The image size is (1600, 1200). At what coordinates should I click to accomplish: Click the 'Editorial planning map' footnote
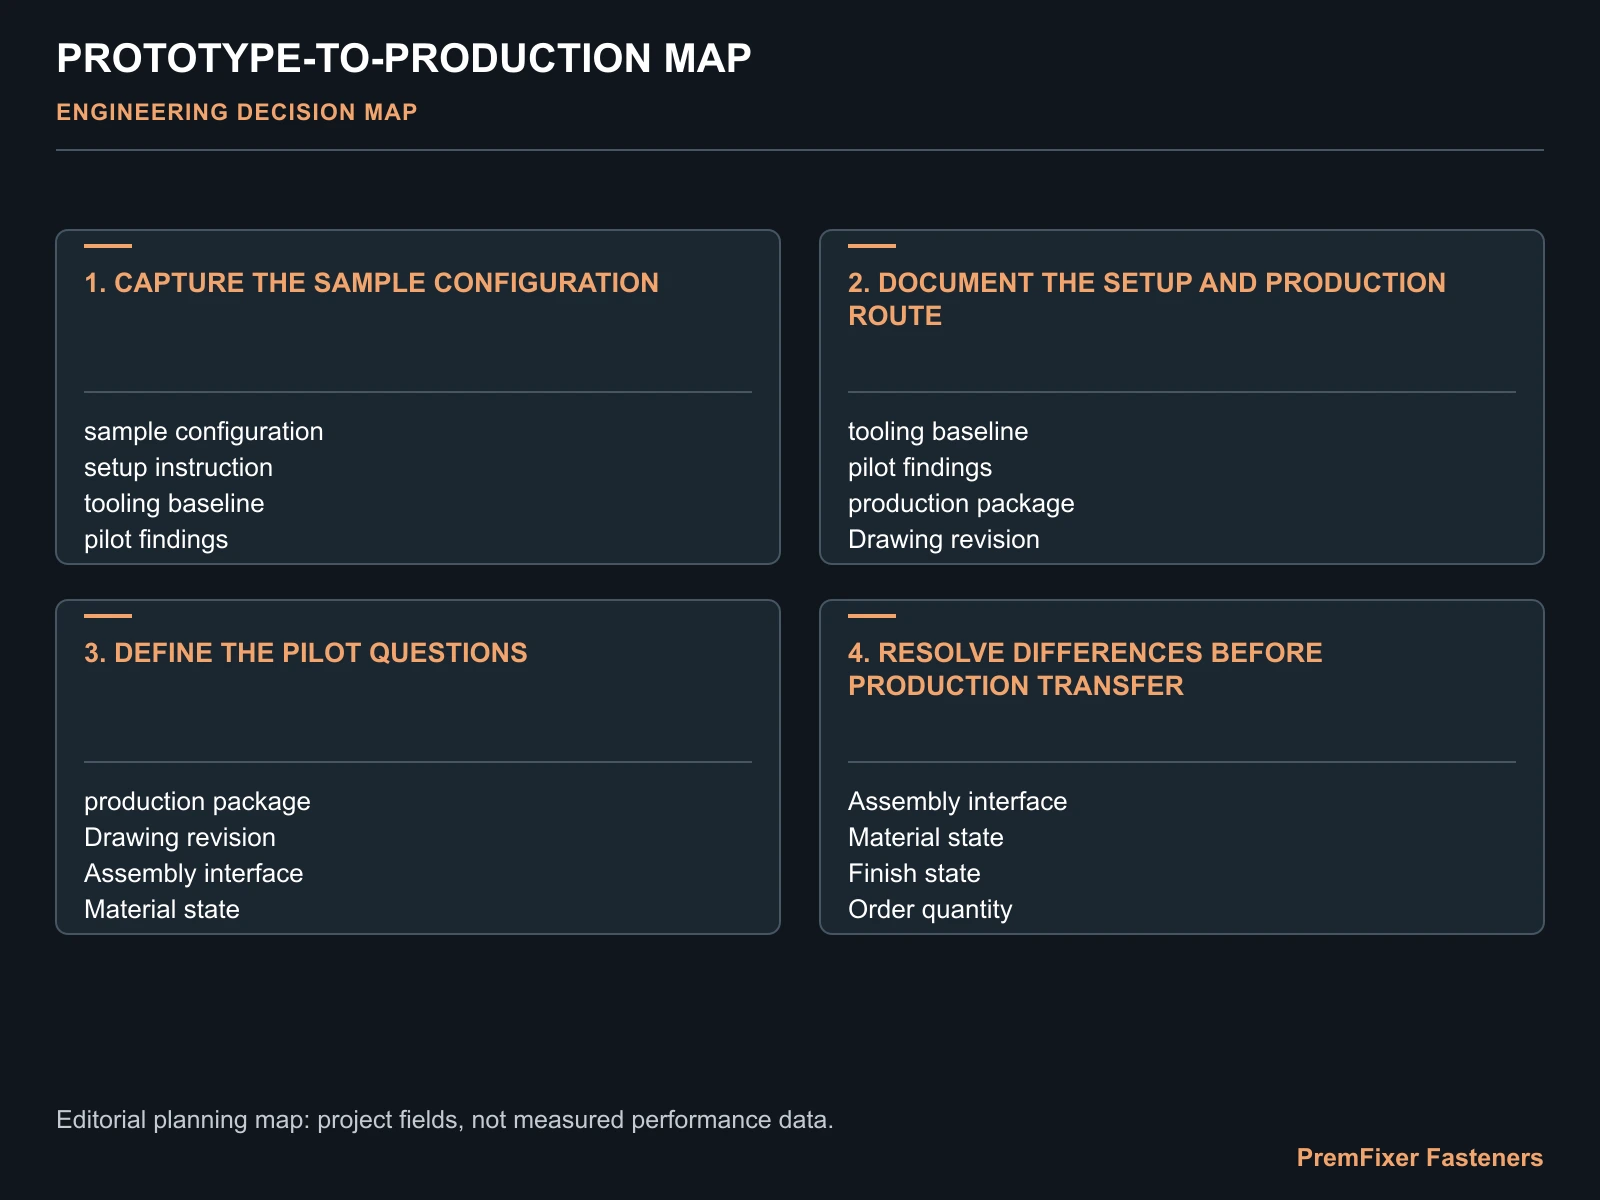(x=445, y=1120)
